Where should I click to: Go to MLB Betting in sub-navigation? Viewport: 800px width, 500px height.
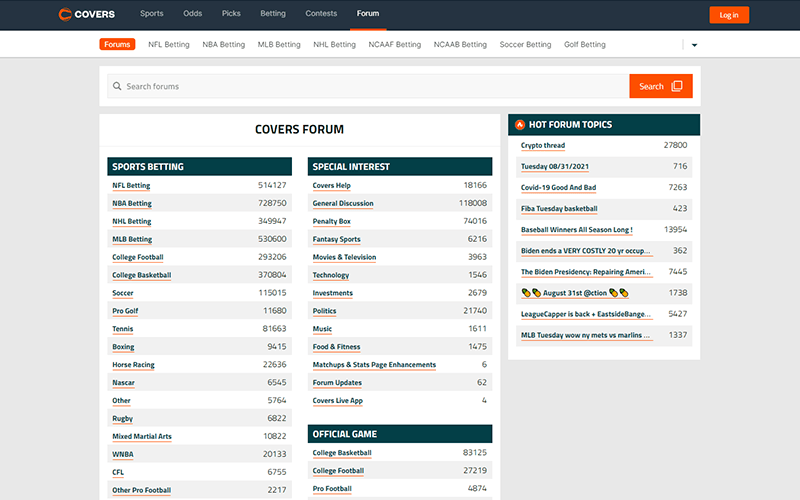click(279, 44)
